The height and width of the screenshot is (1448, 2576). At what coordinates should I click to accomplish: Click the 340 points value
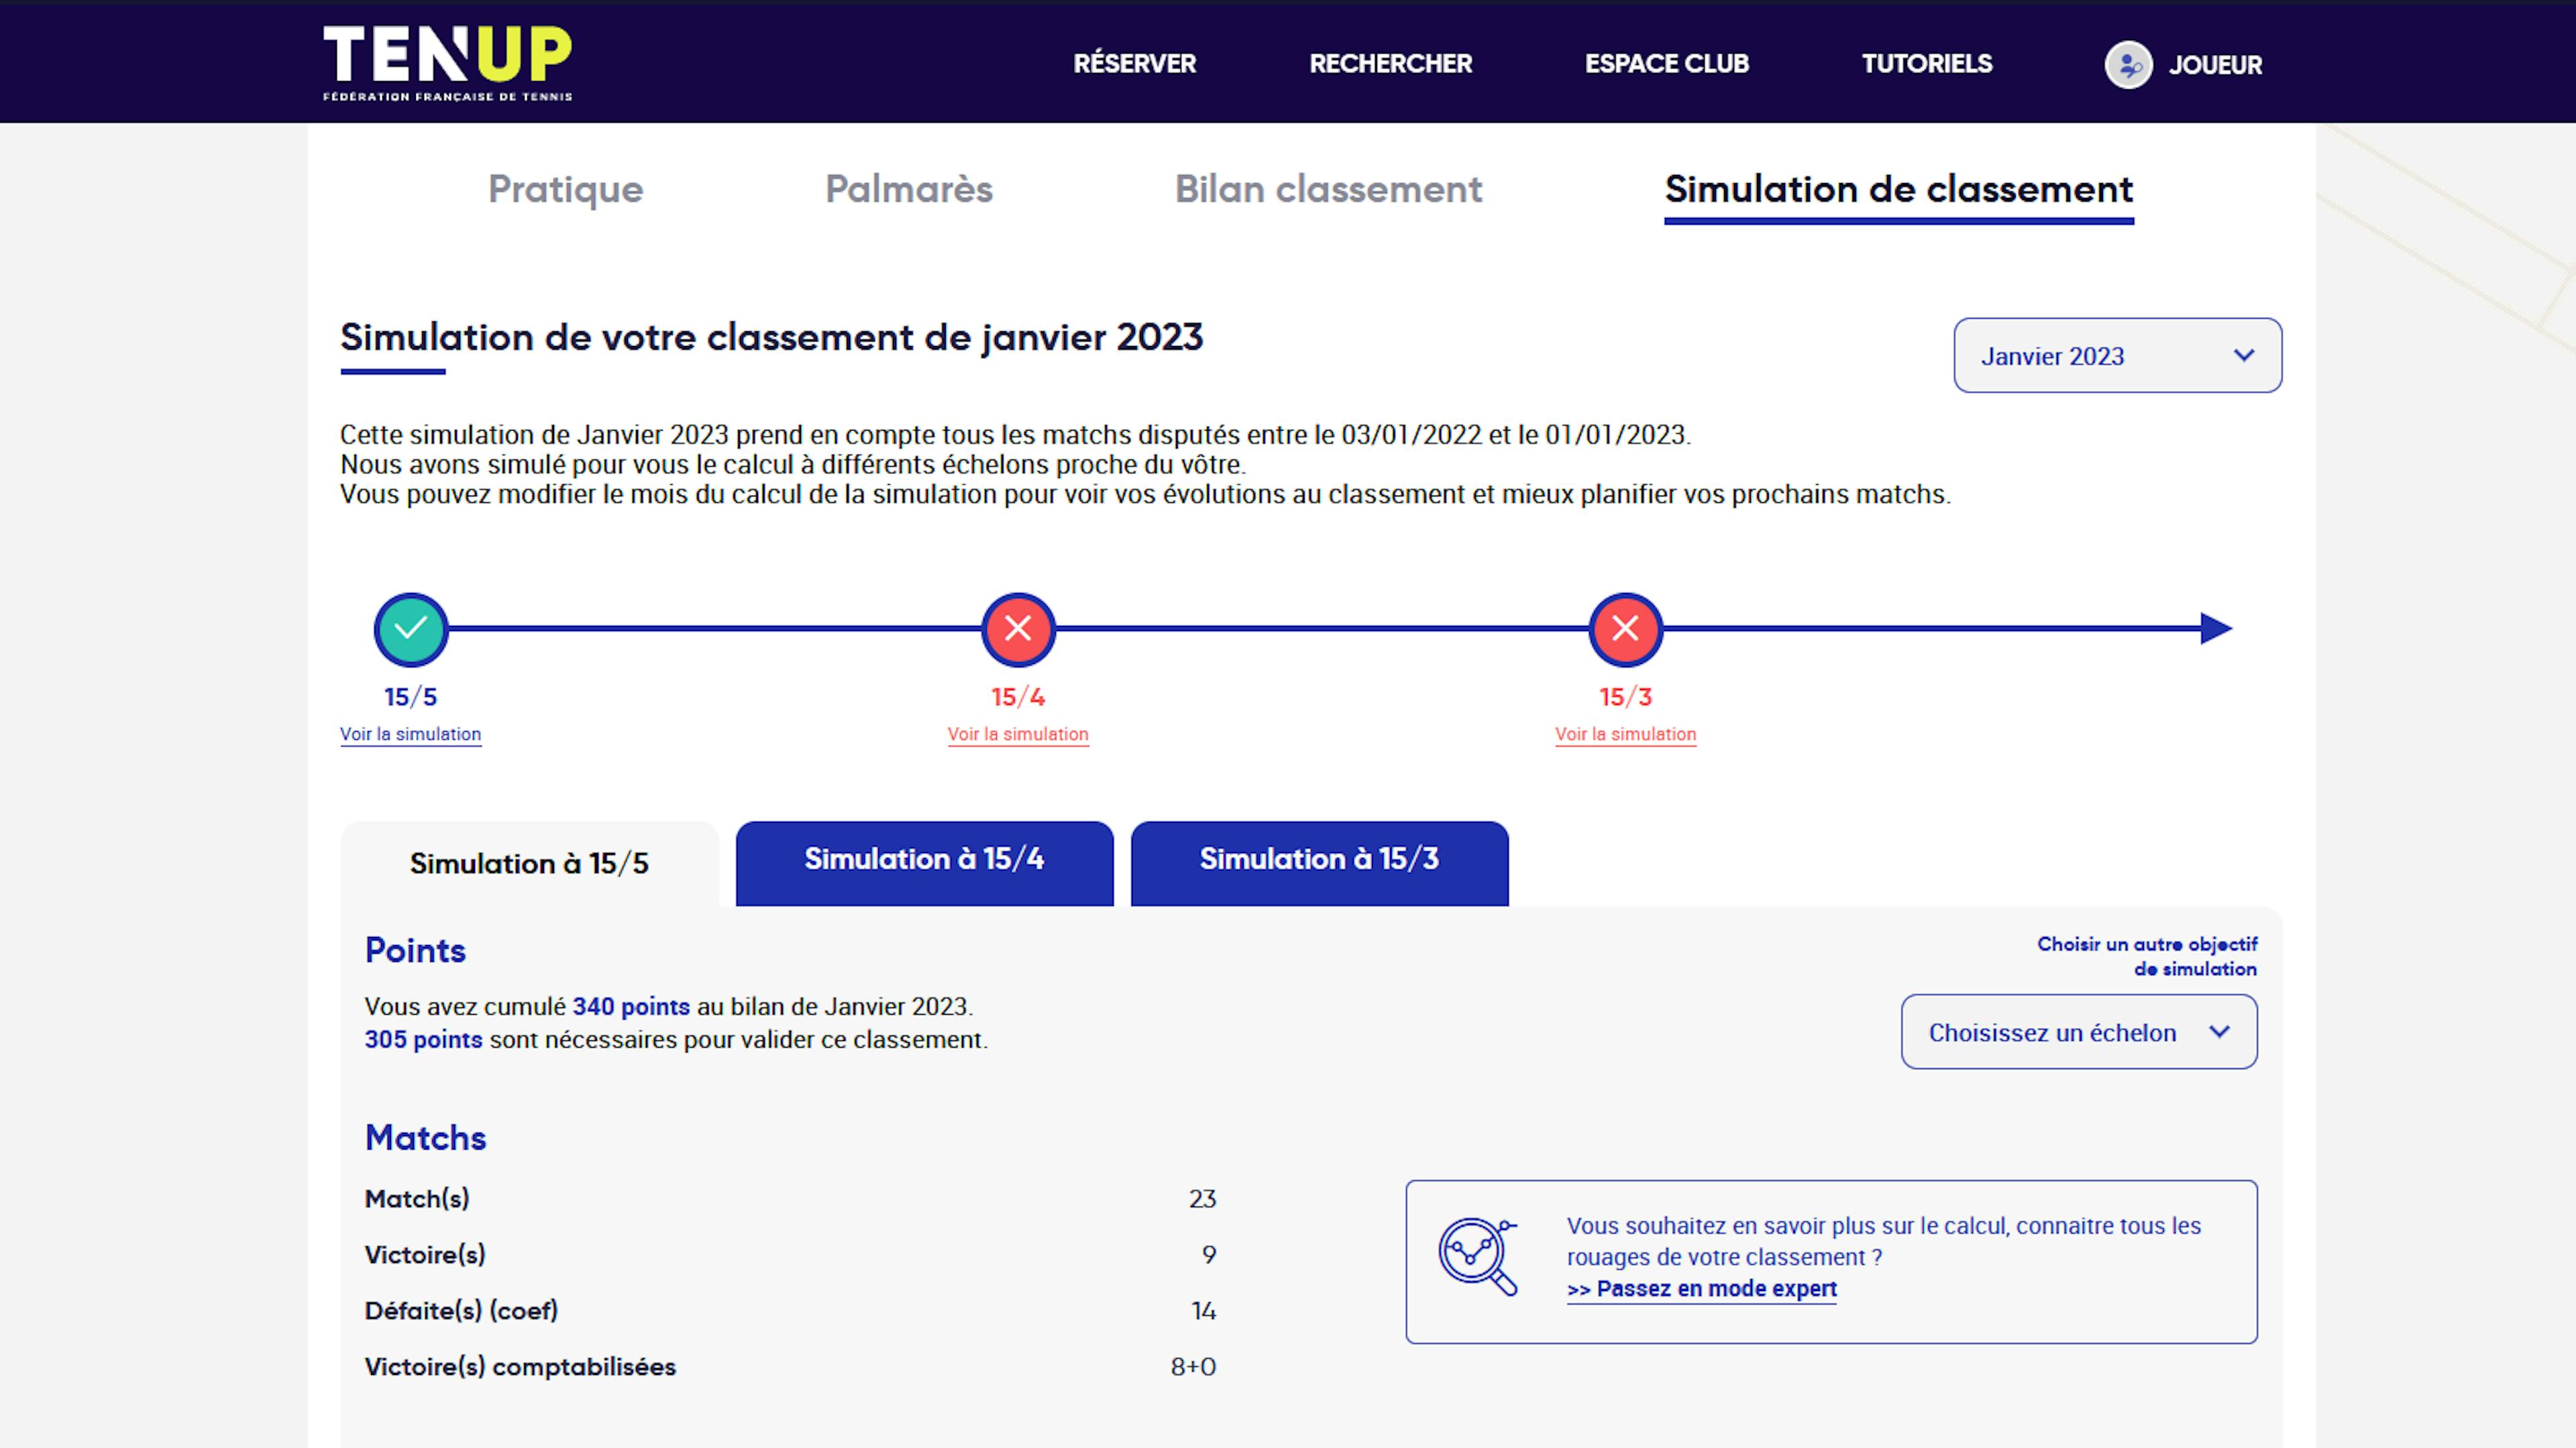631,1007
